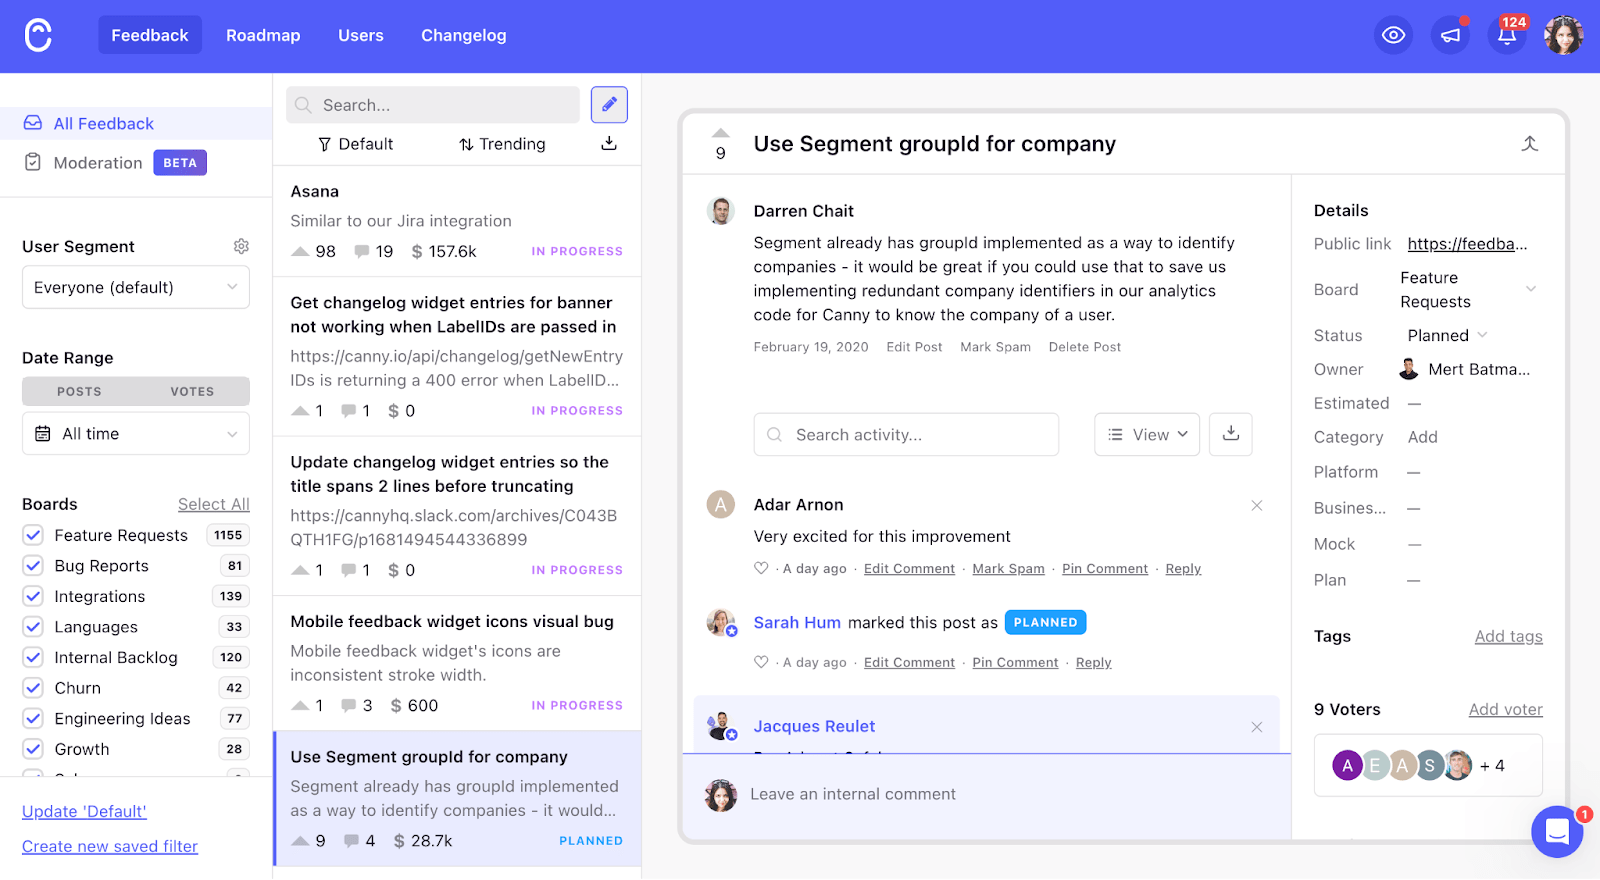Download activity using the export icon

point(1231,434)
